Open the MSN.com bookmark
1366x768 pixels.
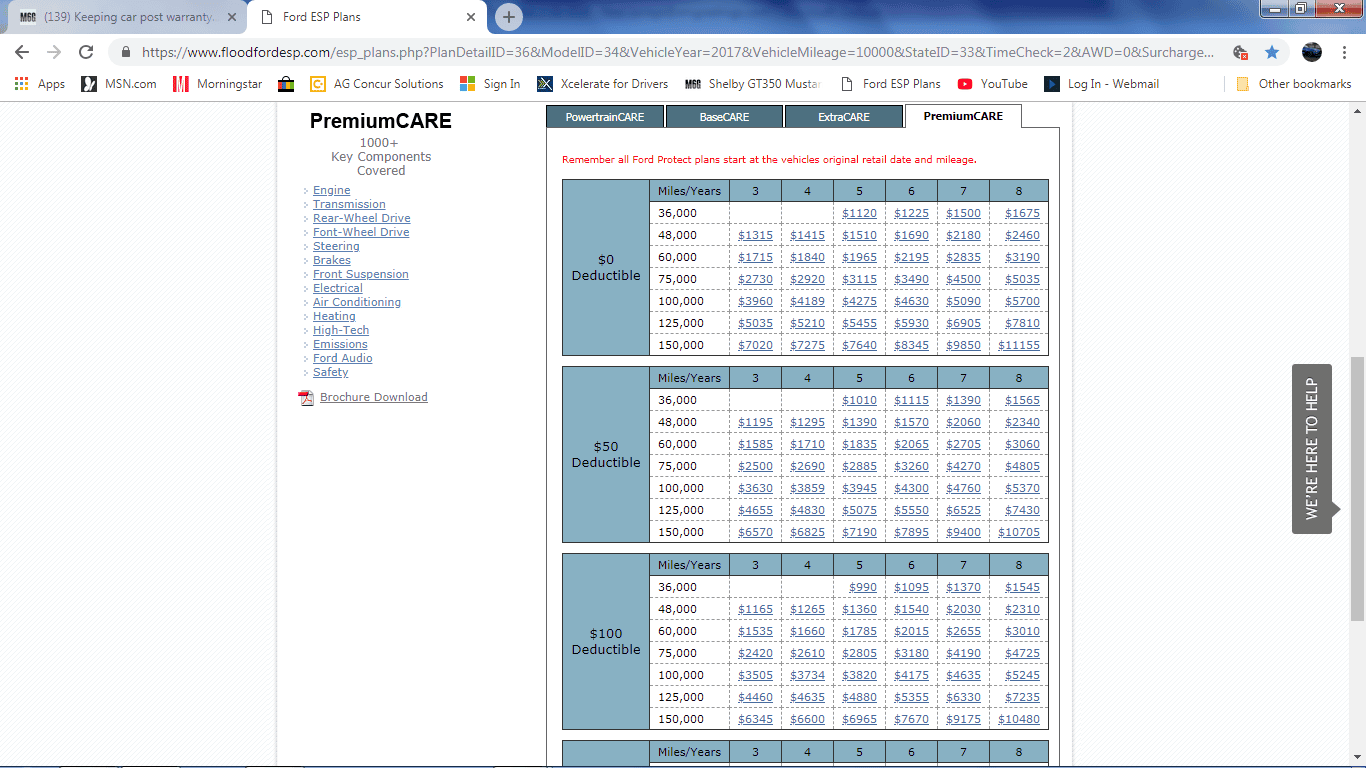[119, 84]
